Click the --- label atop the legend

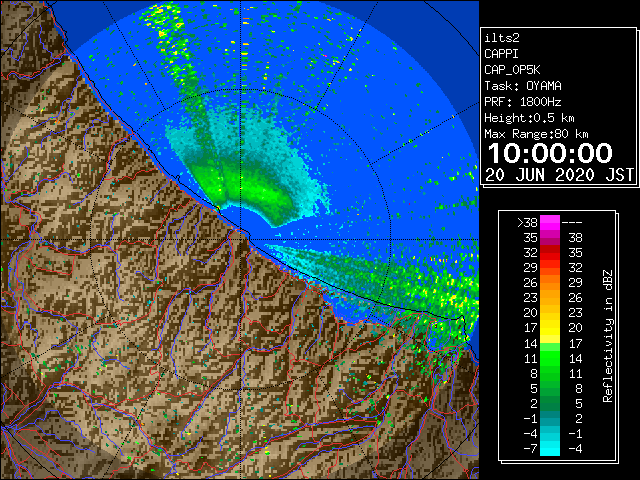572,223
